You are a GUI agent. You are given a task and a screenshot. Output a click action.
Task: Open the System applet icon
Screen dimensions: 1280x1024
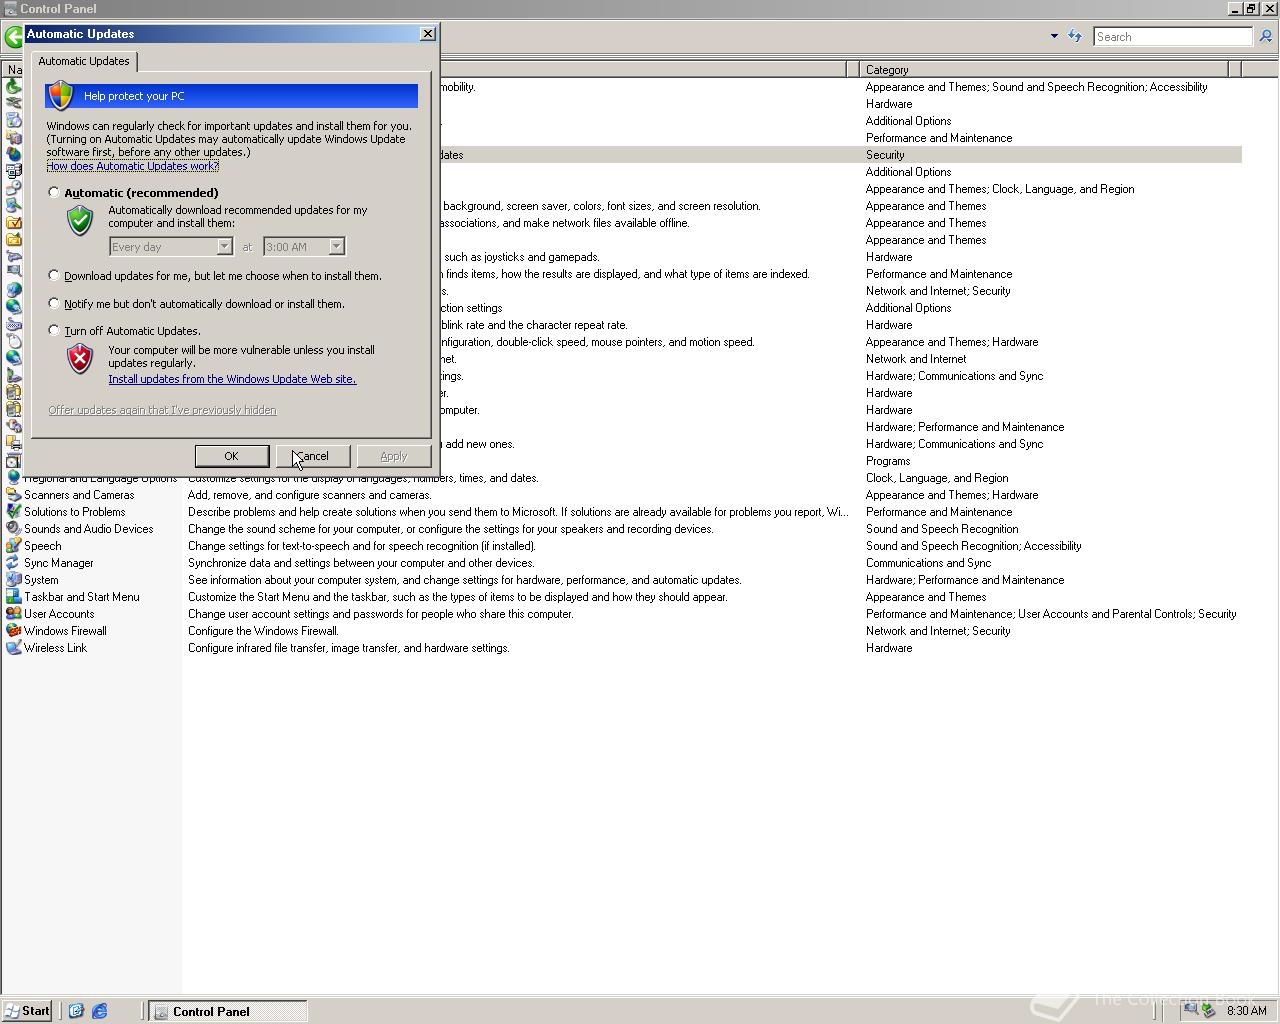pos(13,580)
